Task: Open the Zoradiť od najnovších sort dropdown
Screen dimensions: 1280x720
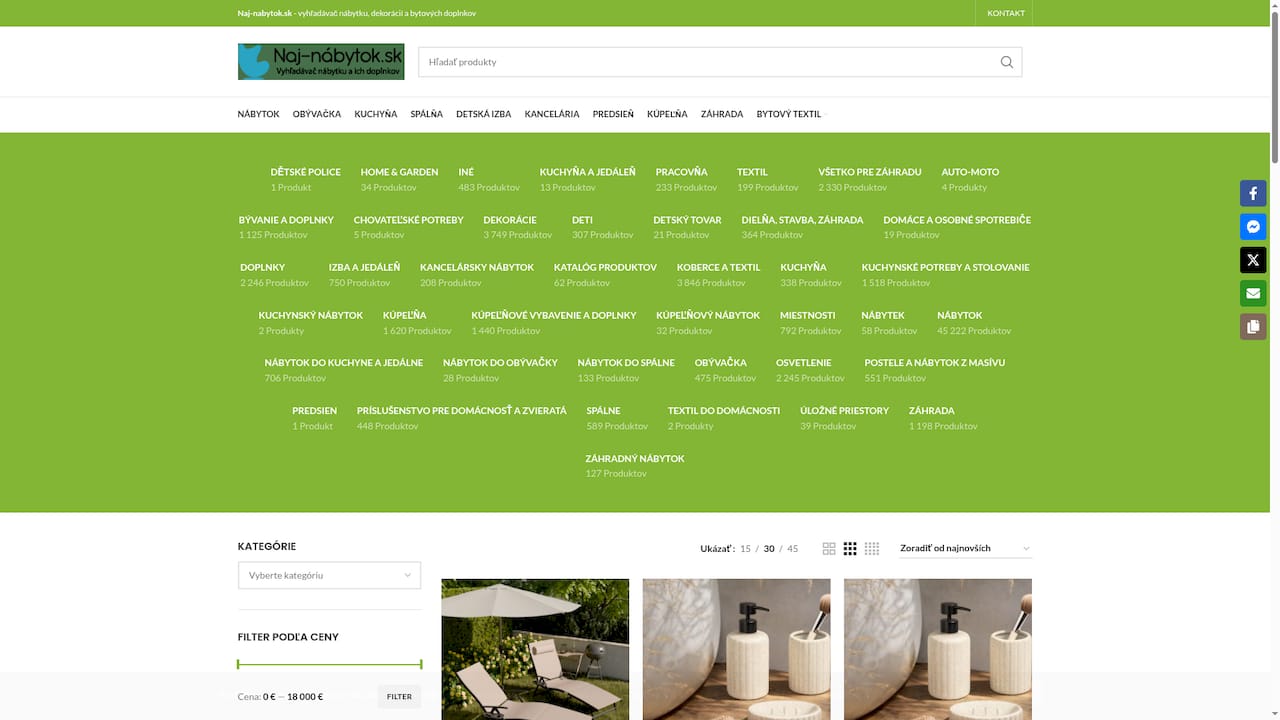Action: point(965,548)
